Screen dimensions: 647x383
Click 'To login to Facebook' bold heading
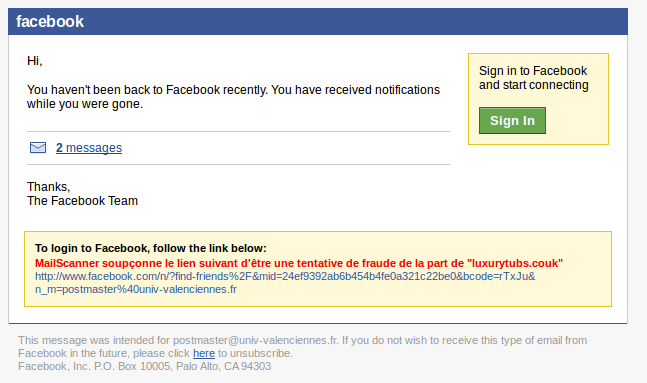(151, 248)
